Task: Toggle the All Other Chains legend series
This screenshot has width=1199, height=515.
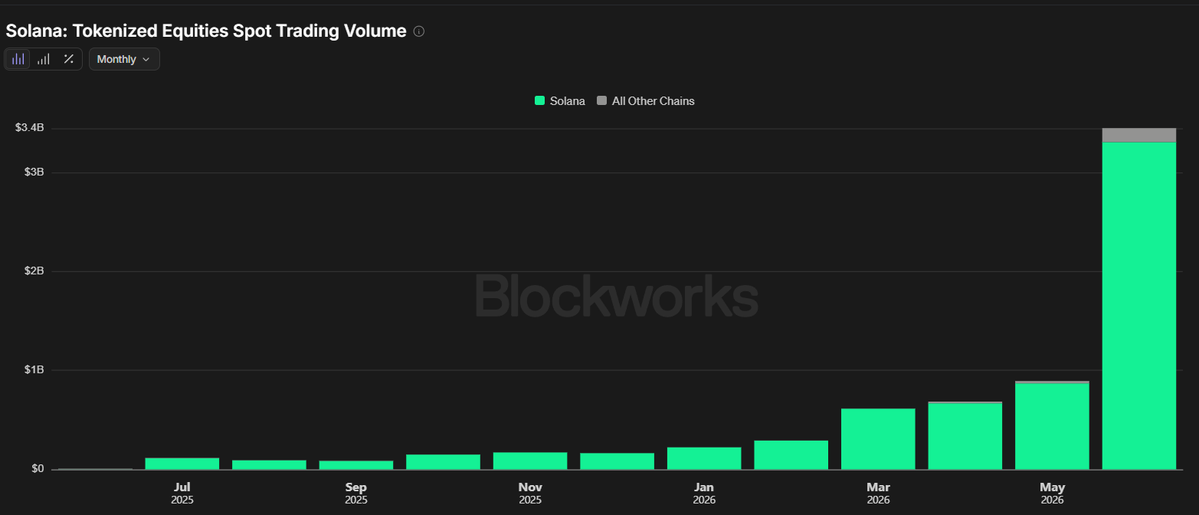Action: pyautogui.click(x=645, y=100)
